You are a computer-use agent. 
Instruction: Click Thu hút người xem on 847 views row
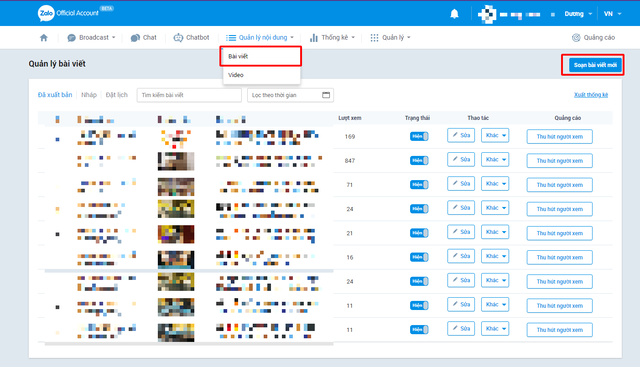point(560,160)
